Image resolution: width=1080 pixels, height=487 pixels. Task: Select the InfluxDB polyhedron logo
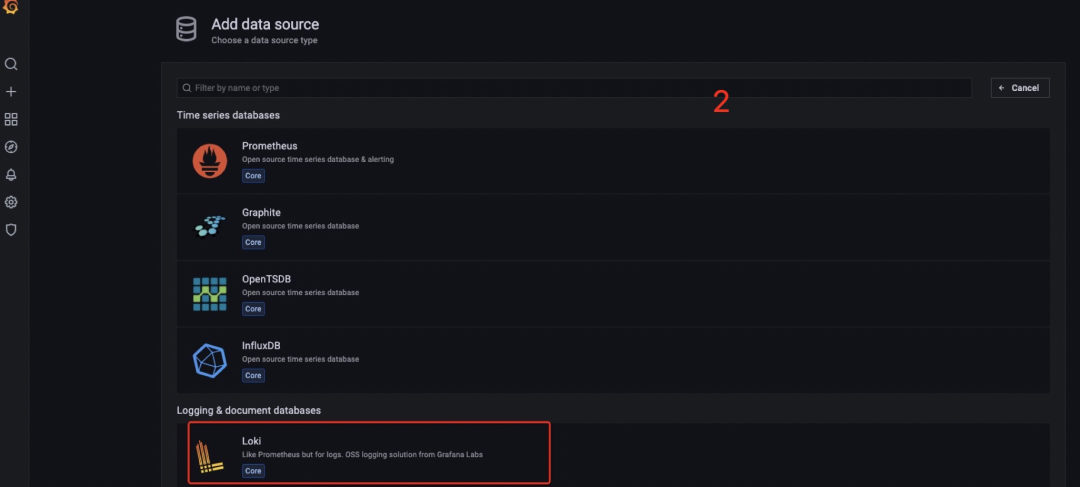(x=209, y=360)
